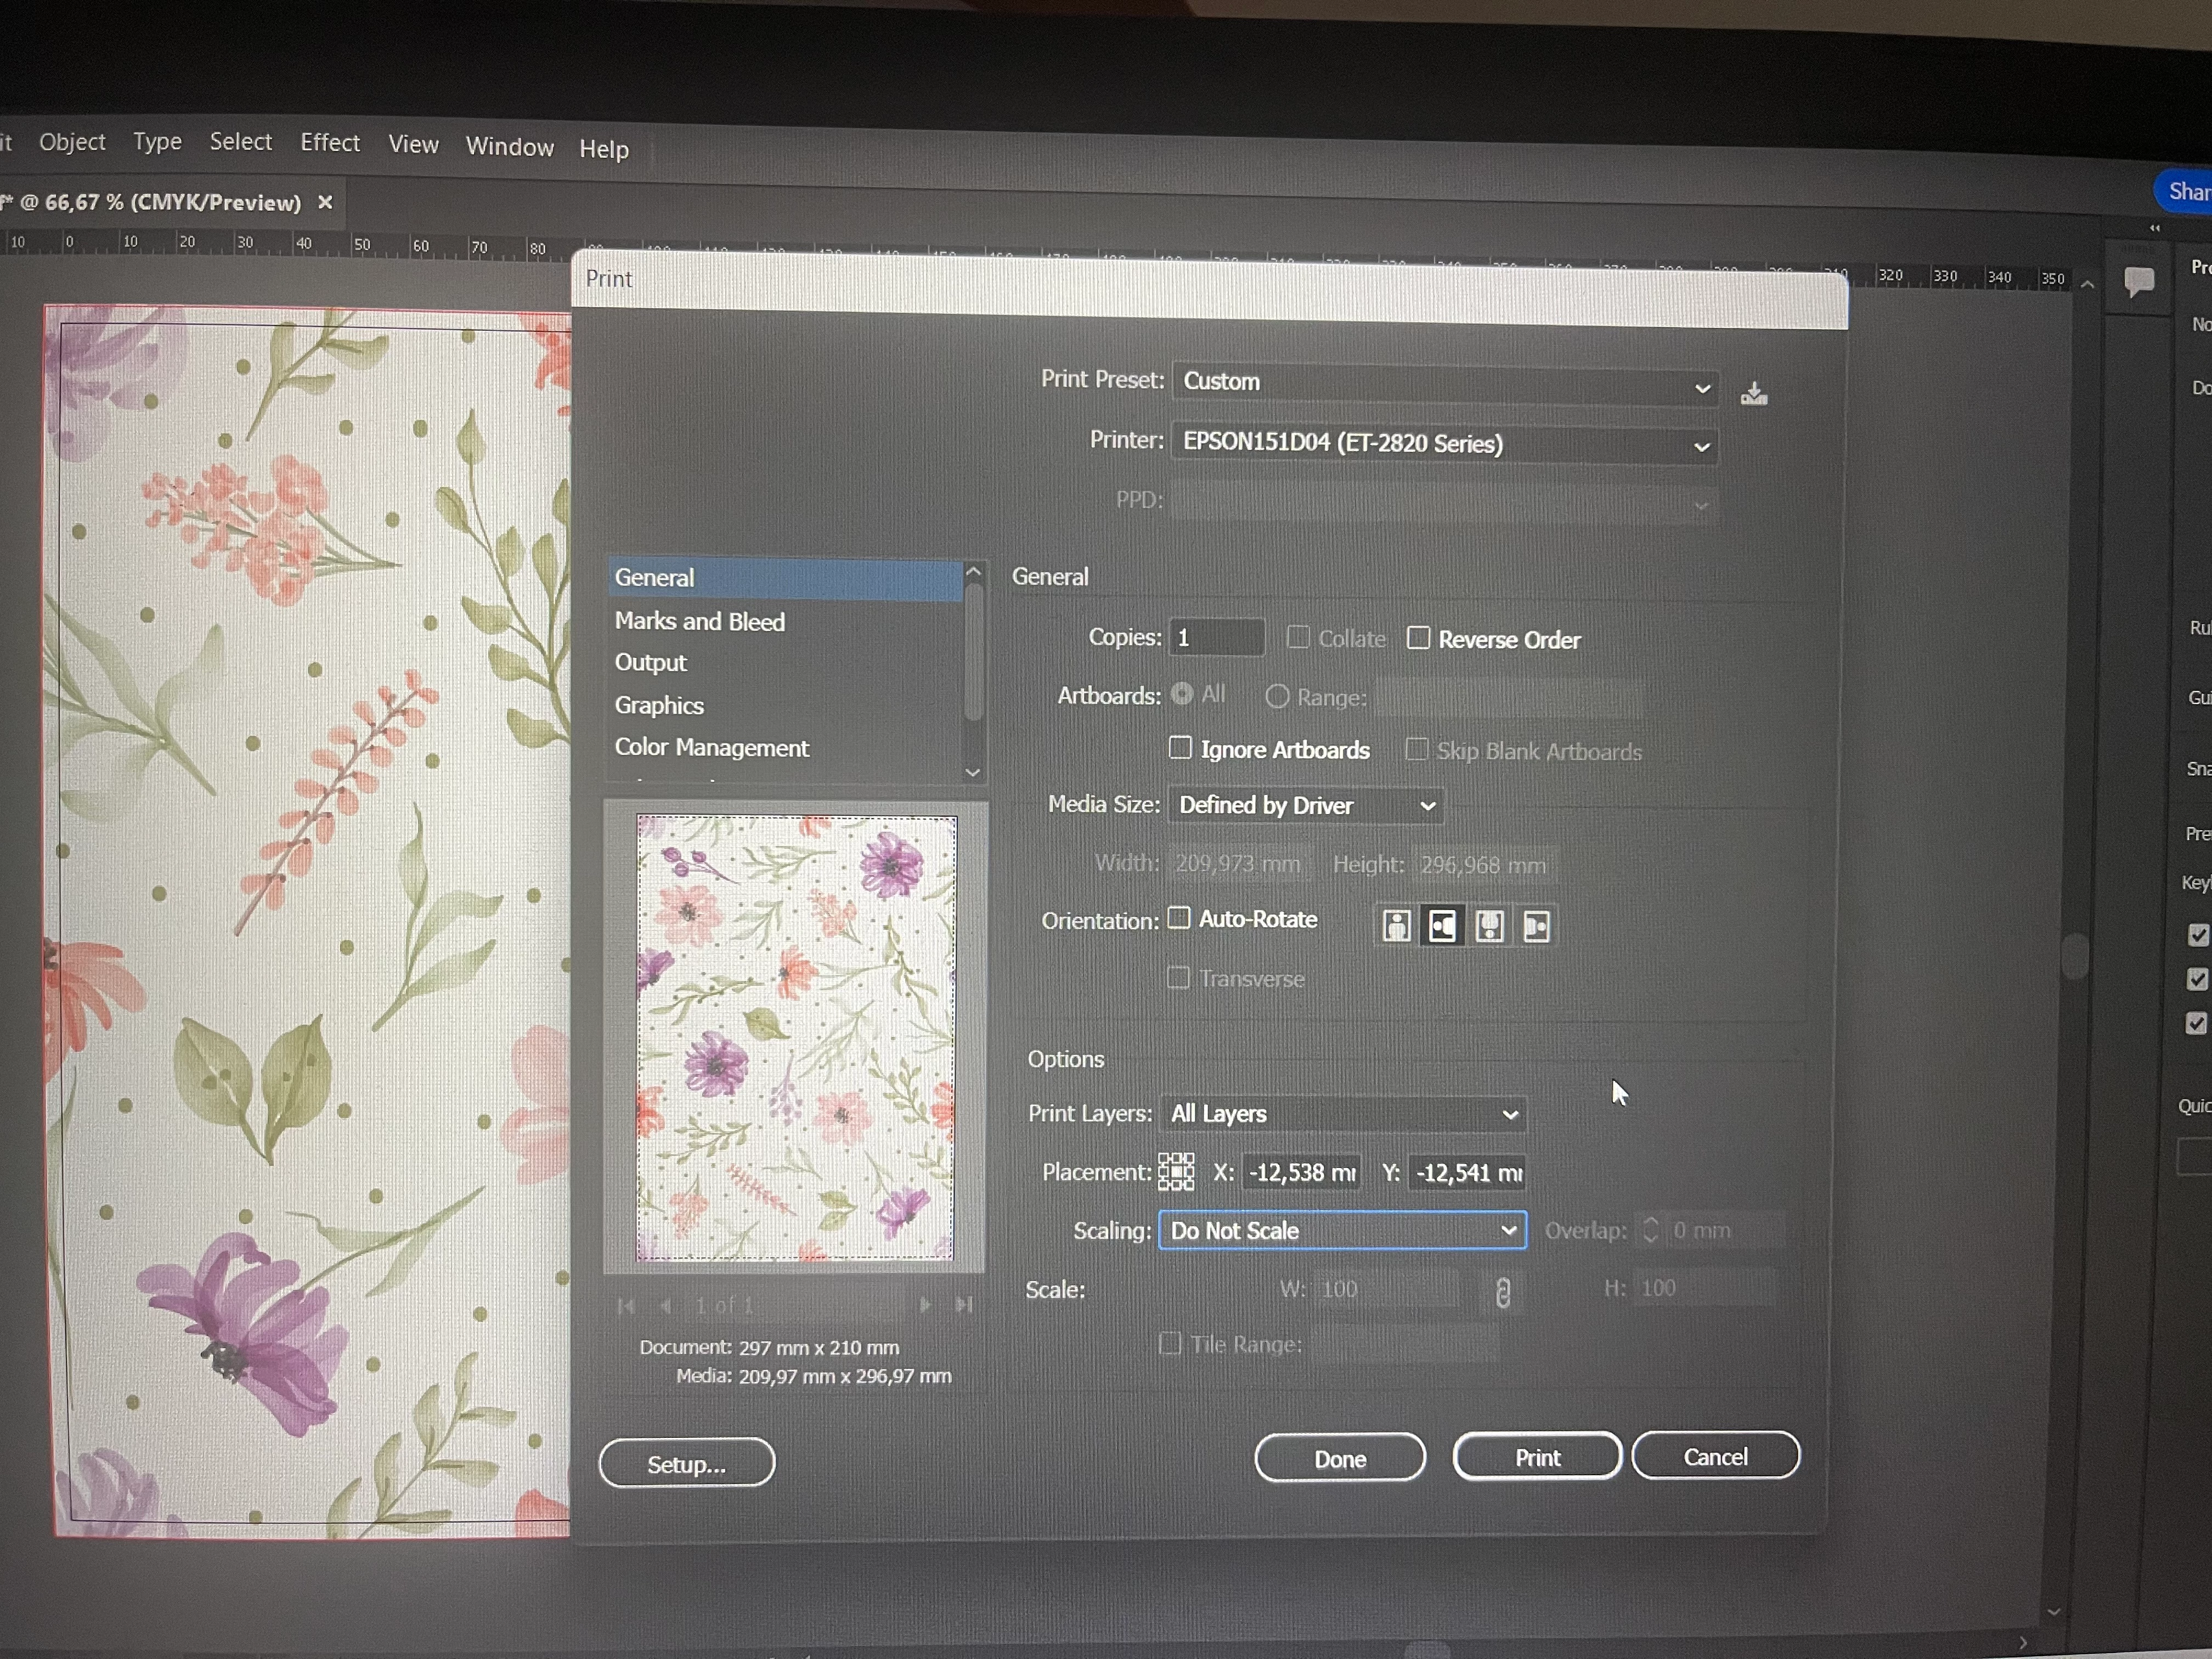
Task: Open the Print Preset dropdown
Action: 1444,384
